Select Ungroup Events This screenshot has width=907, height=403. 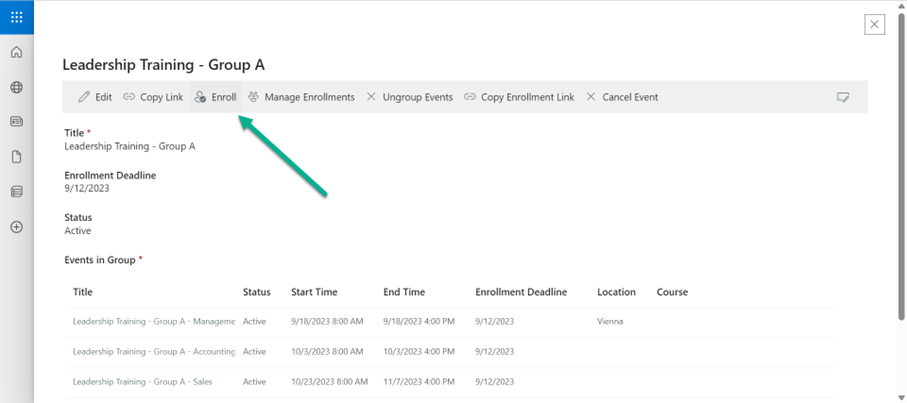(409, 97)
